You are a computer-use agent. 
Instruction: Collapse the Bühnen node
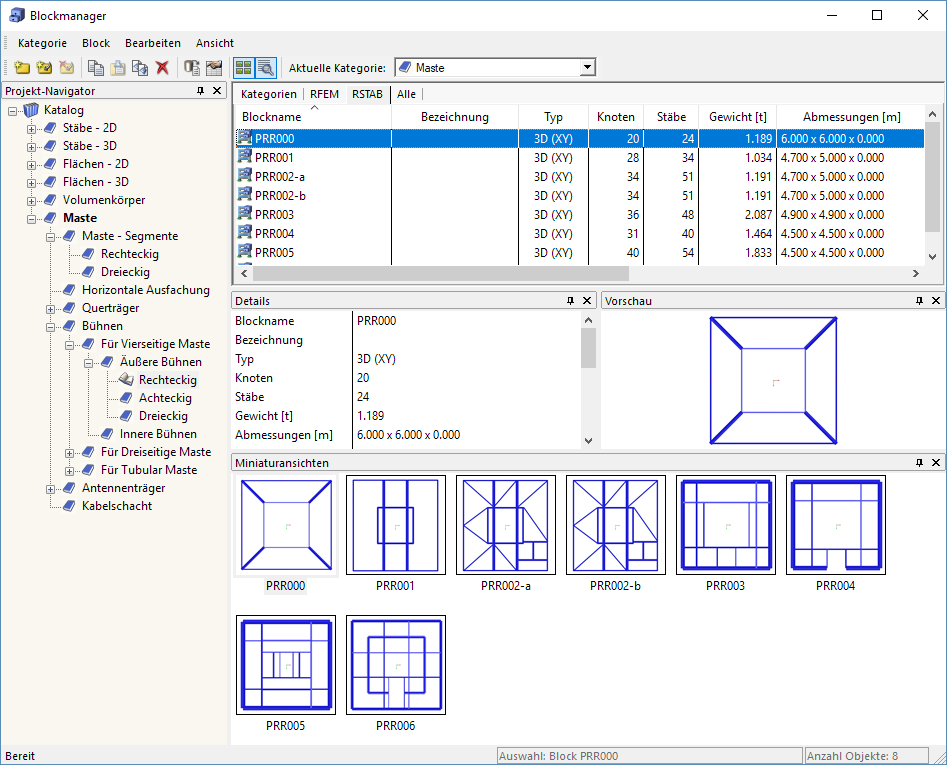click(51, 327)
